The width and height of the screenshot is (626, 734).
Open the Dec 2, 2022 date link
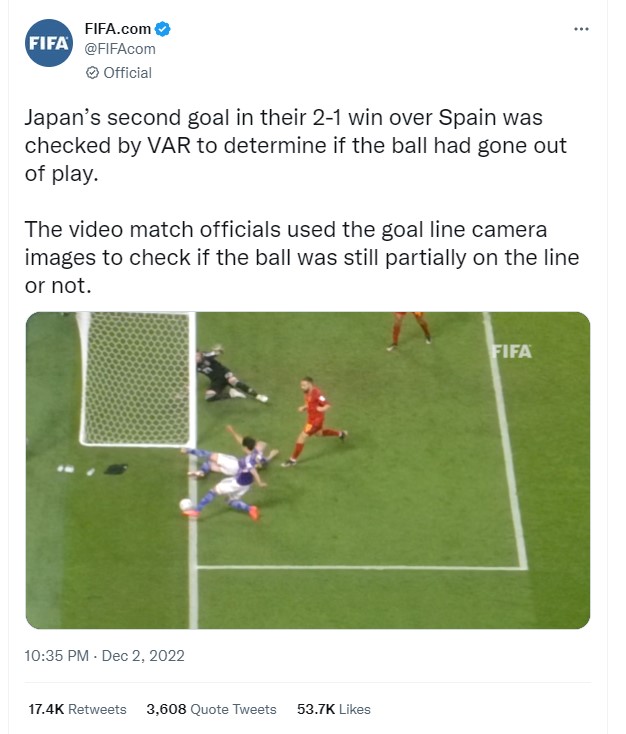pyautogui.click(x=143, y=656)
